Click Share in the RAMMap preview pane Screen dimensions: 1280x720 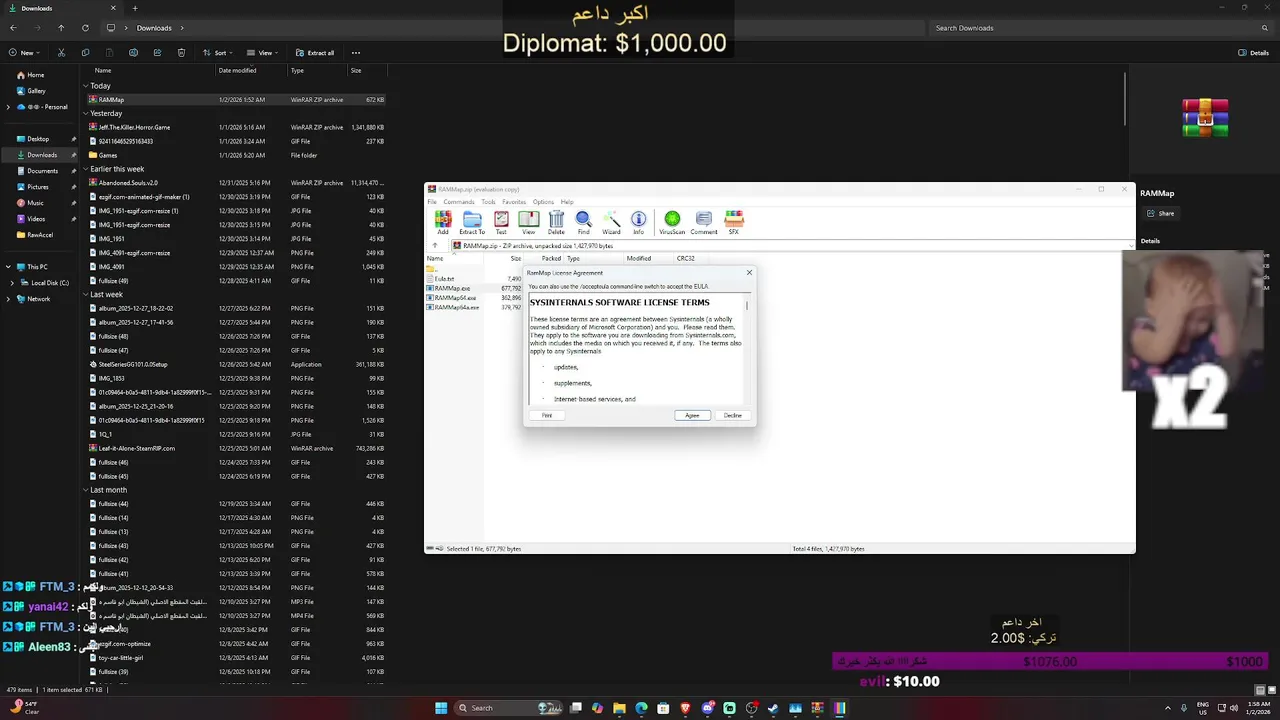(x=1161, y=213)
